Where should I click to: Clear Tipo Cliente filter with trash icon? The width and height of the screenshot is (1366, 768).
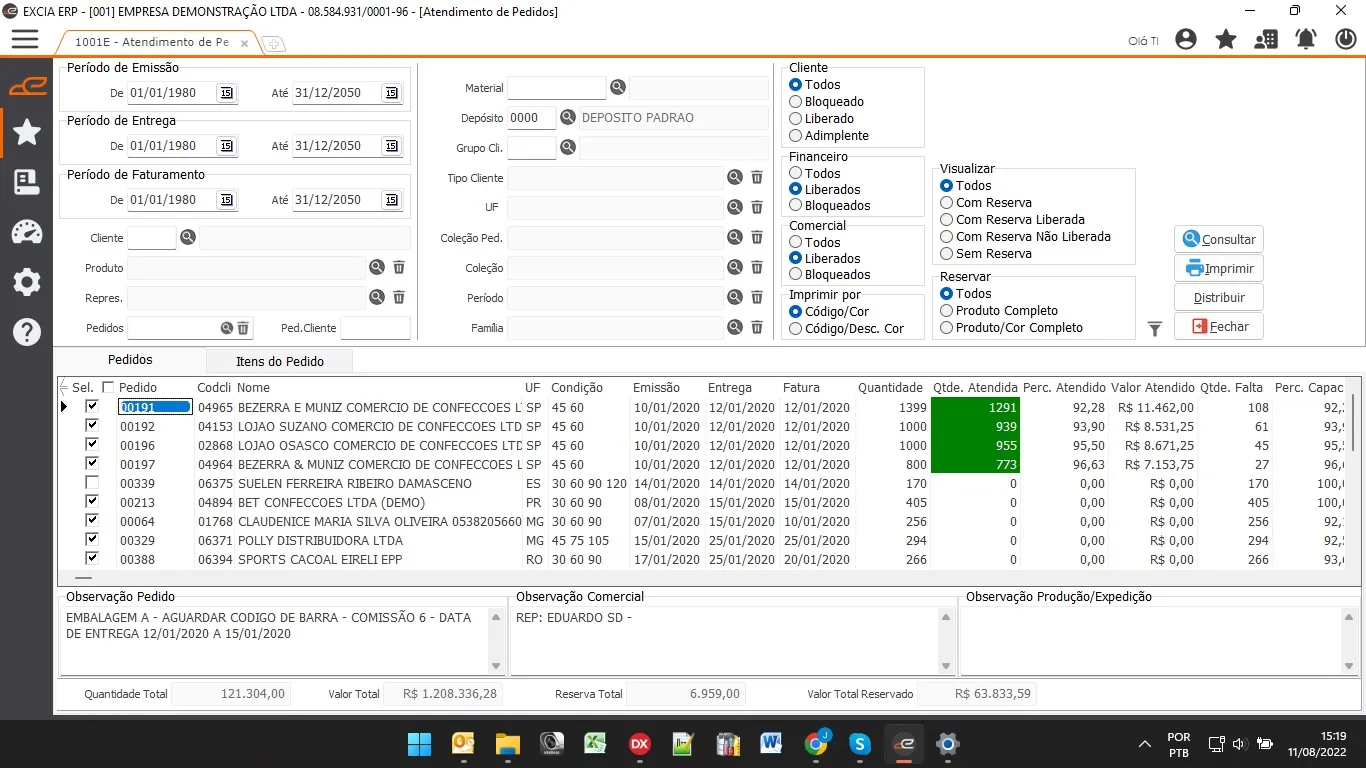click(757, 177)
